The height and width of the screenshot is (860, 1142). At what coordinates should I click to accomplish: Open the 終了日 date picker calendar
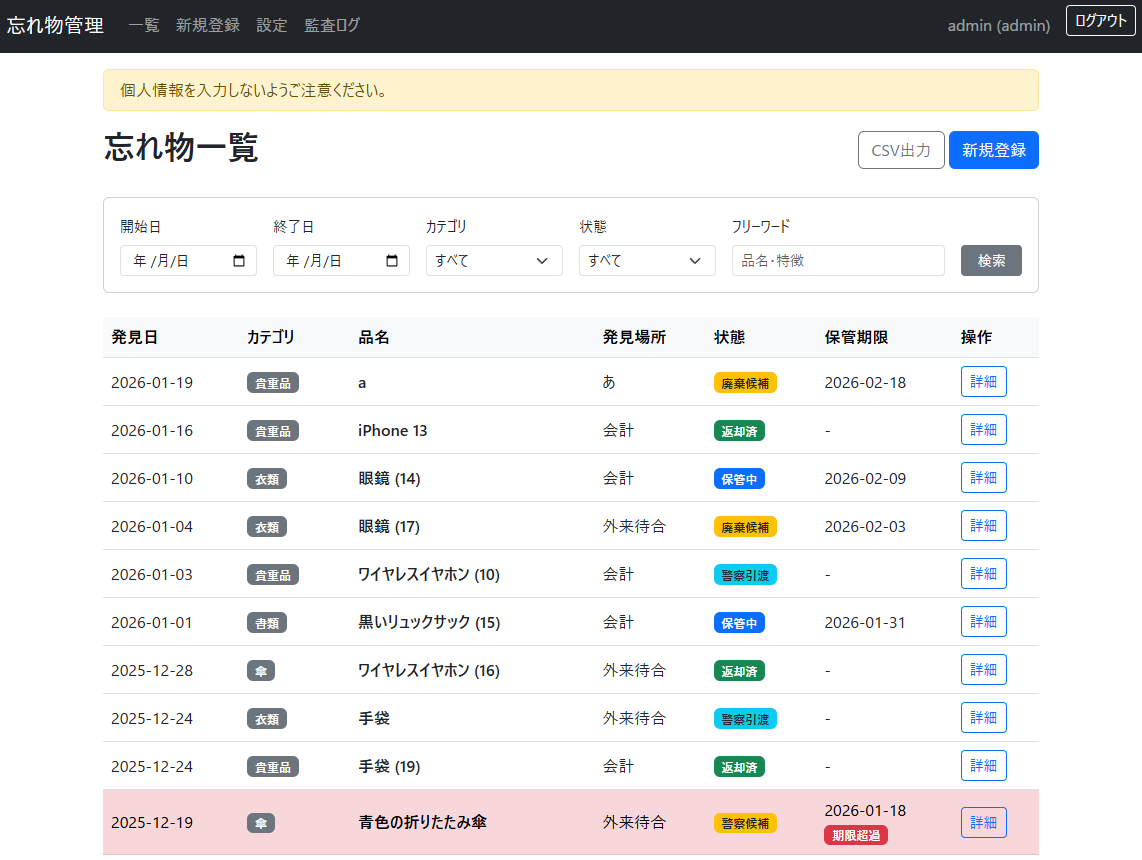pos(390,260)
